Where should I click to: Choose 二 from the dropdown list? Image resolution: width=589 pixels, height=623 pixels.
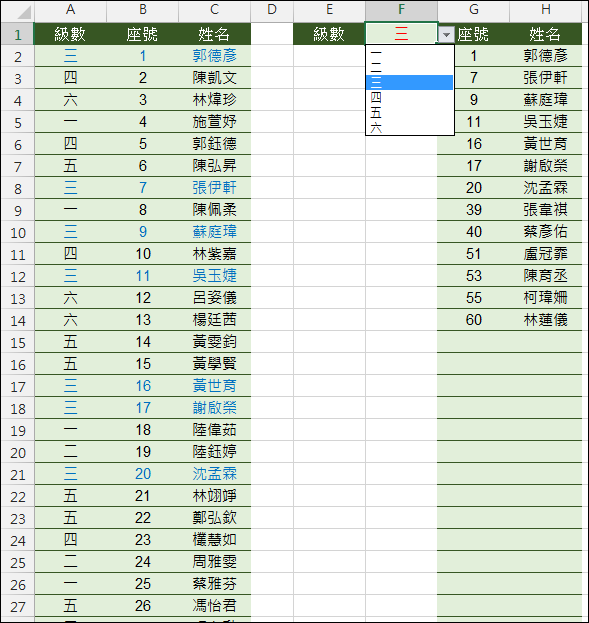coord(409,67)
